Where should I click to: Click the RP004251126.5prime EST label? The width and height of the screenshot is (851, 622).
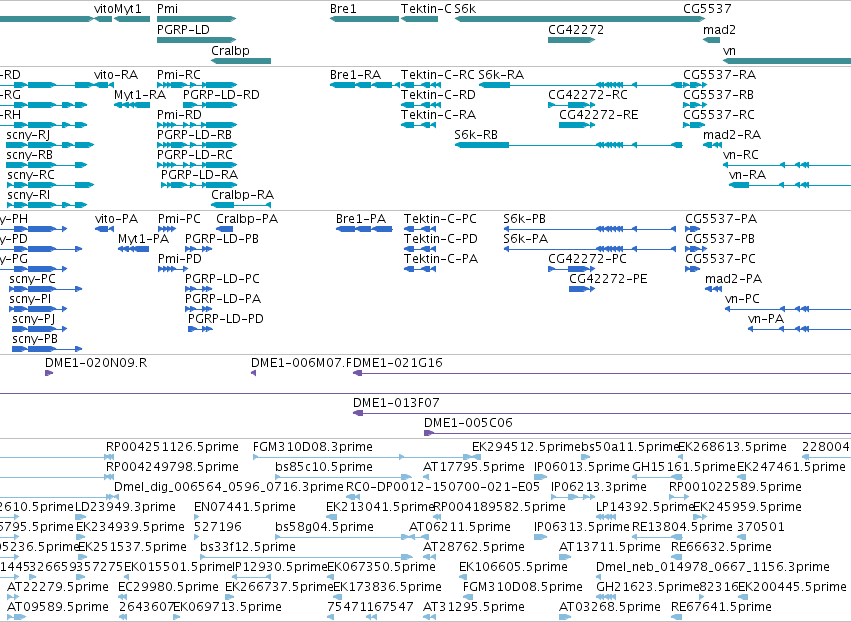click(x=172, y=447)
